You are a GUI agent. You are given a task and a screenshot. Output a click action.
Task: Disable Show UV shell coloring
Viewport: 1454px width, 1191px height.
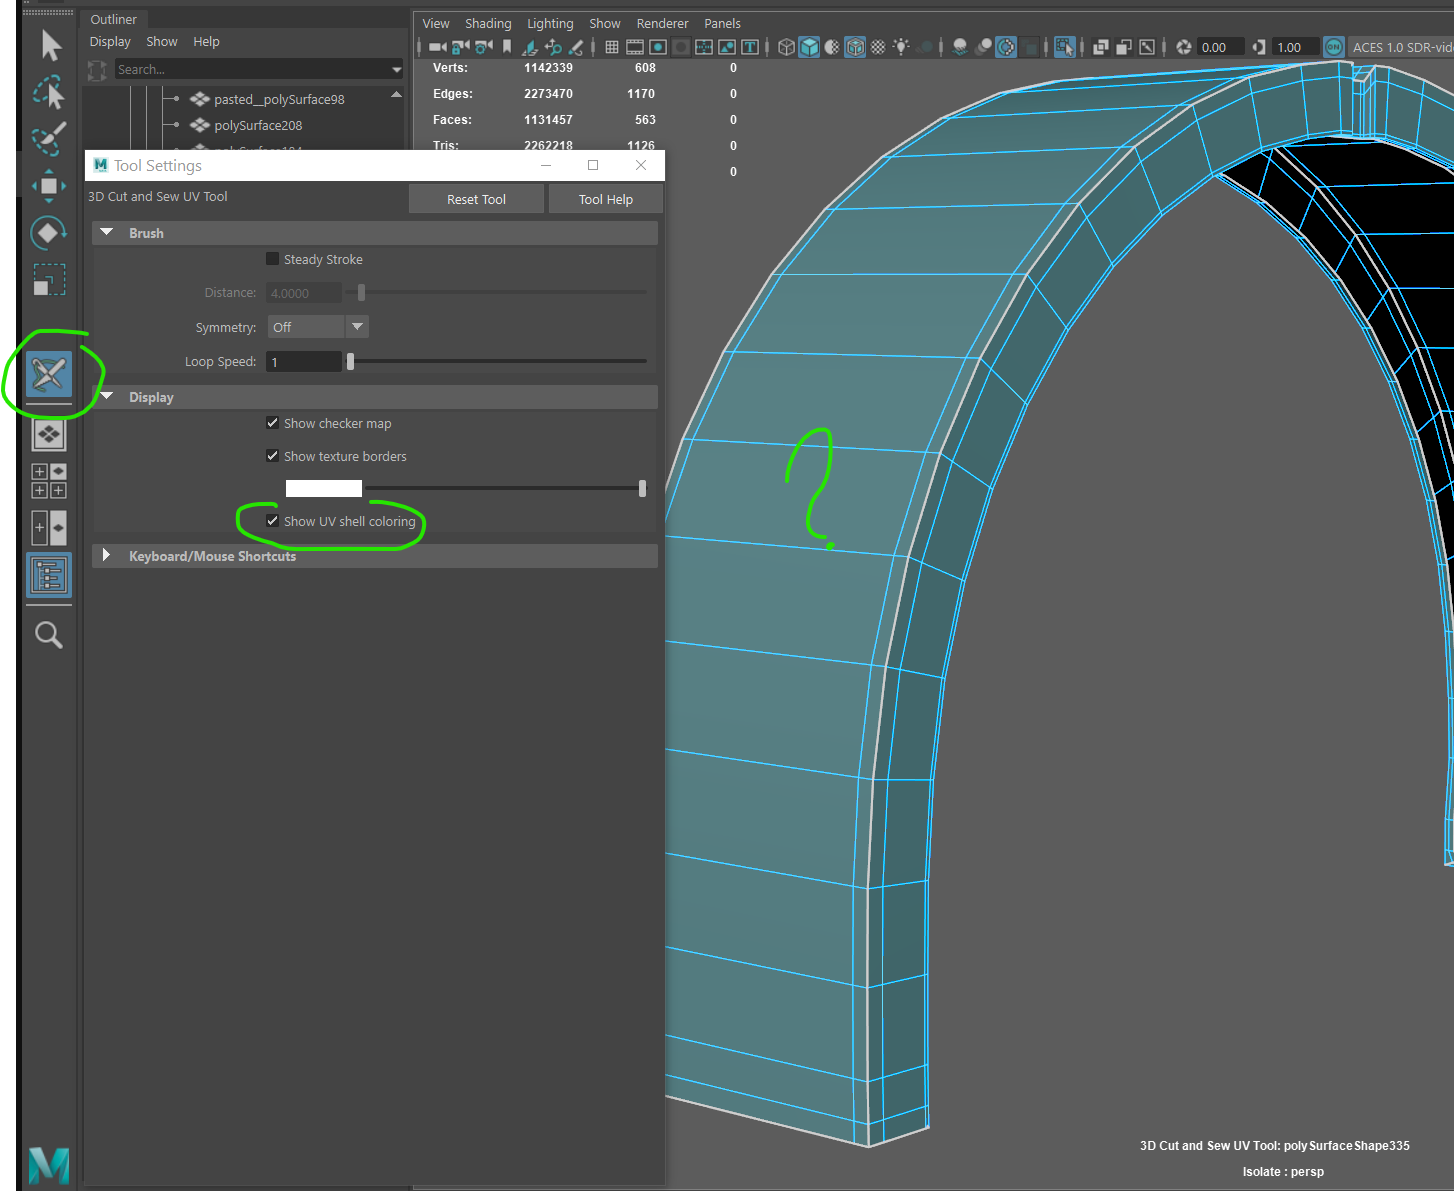[272, 521]
